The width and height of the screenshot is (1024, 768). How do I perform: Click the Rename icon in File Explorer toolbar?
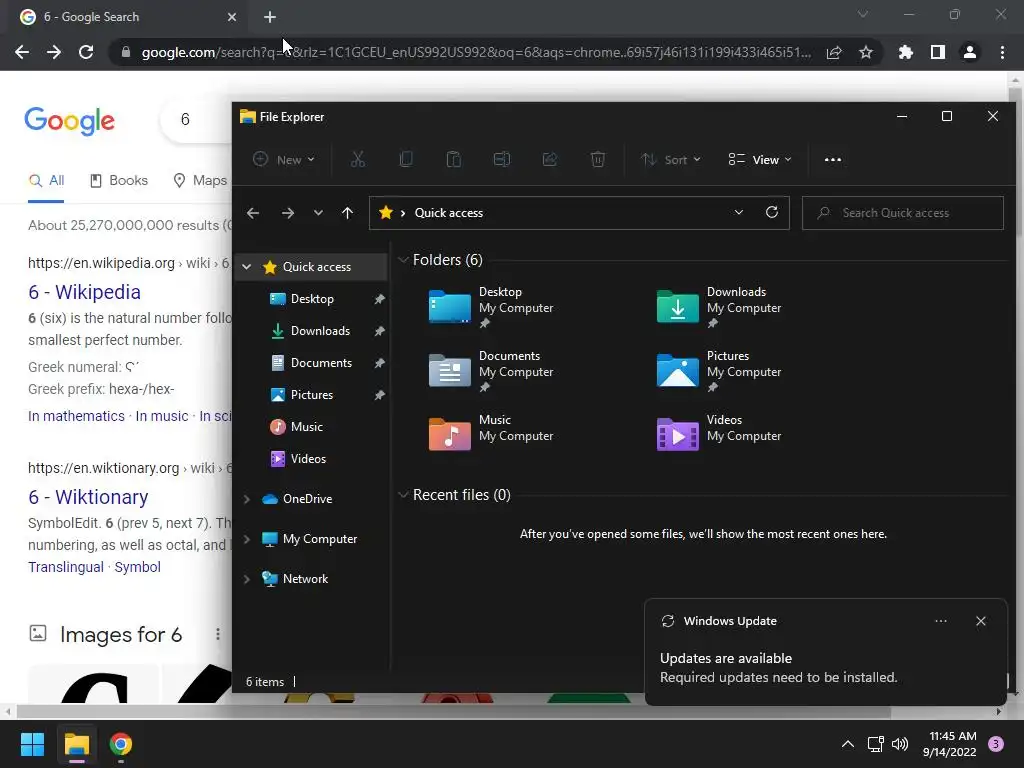click(502, 159)
